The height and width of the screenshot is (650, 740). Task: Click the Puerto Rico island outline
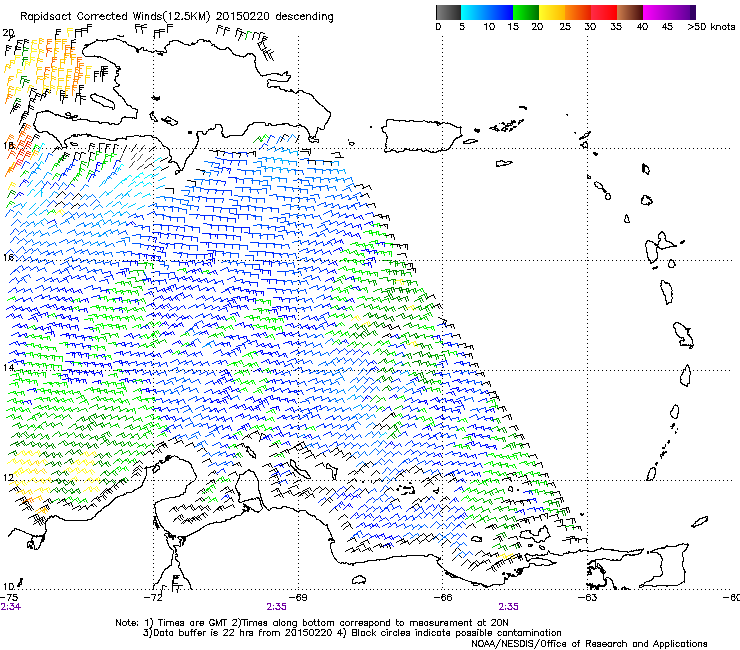pos(421,136)
